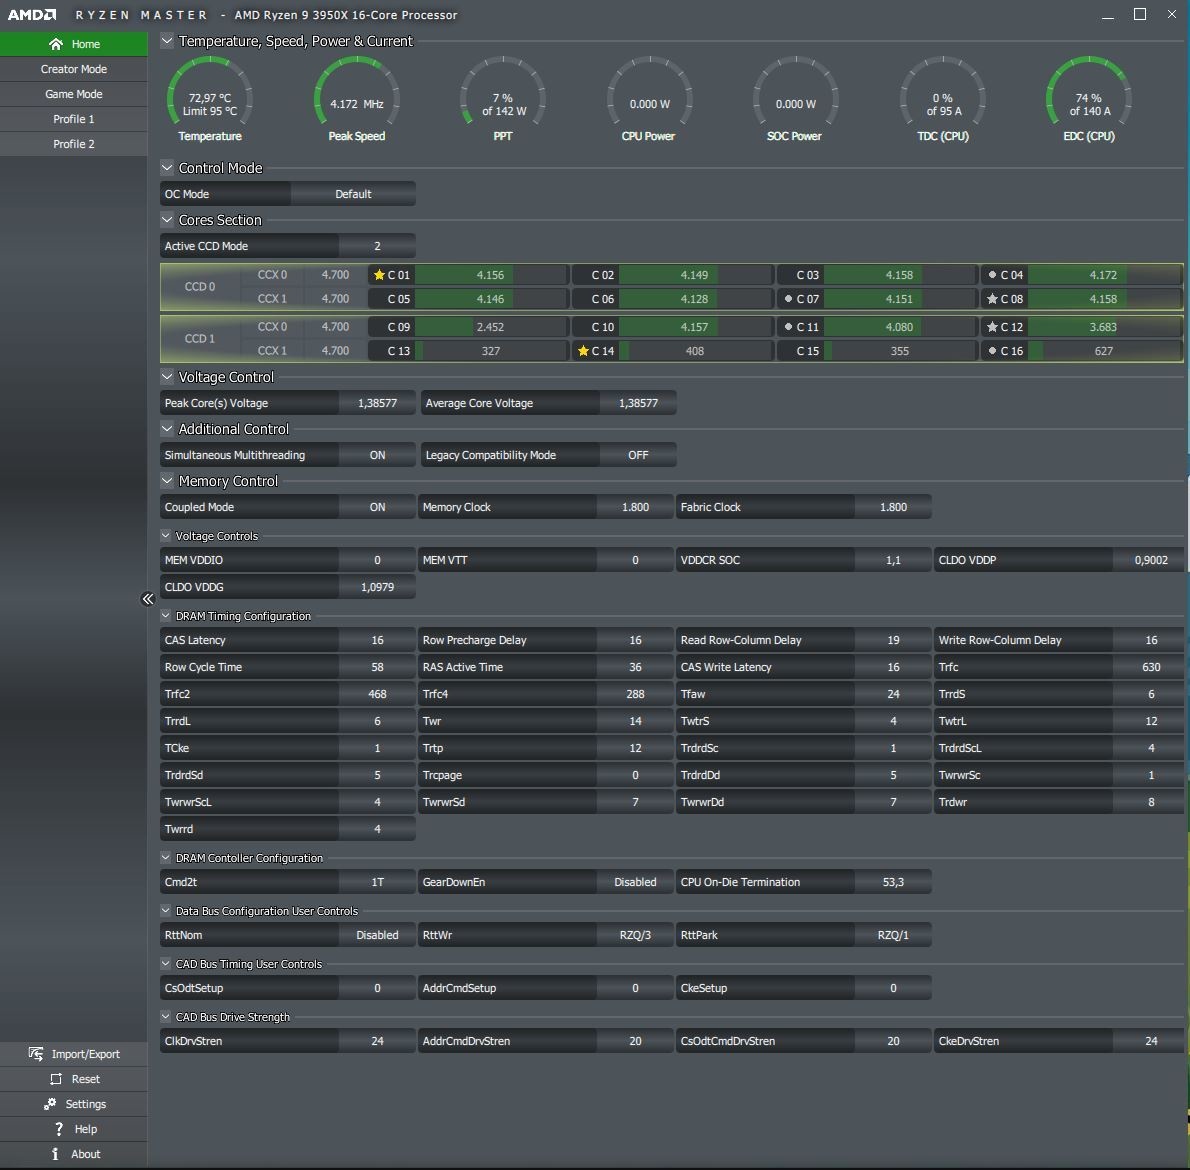Viewport: 1190px width, 1170px height.
Task: Collapse the Voltage Control section
Action: [167, 376]
